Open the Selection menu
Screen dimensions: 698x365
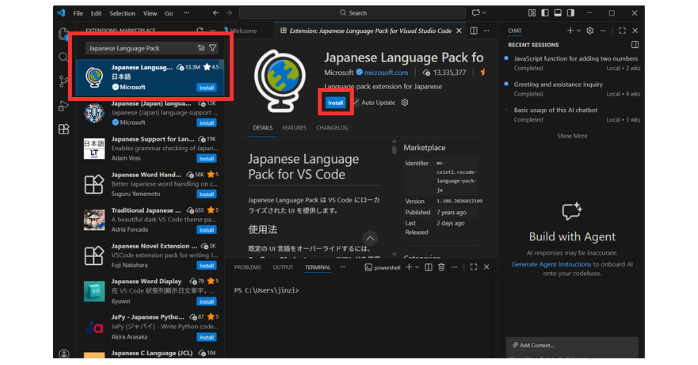pos(122,13)
